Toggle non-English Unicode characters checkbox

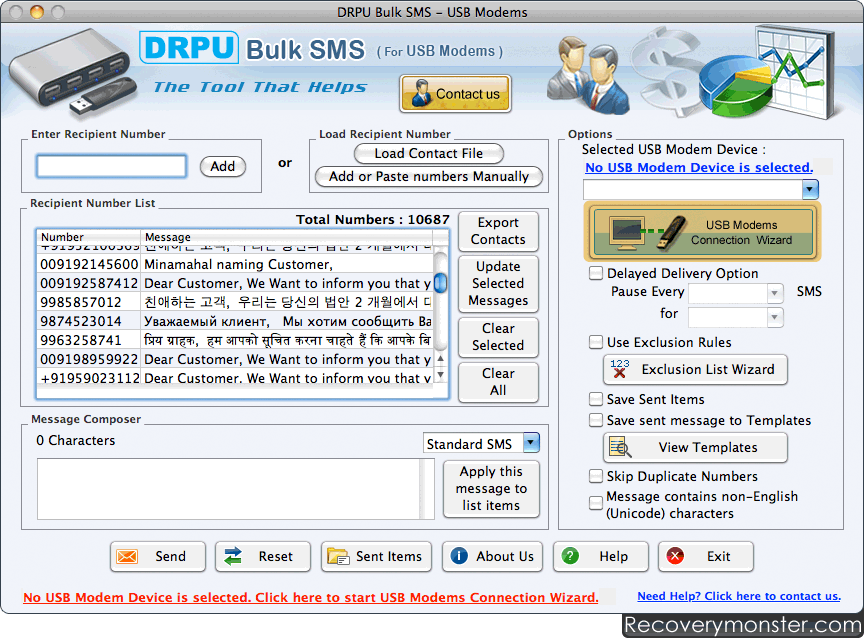click(596, 503)
